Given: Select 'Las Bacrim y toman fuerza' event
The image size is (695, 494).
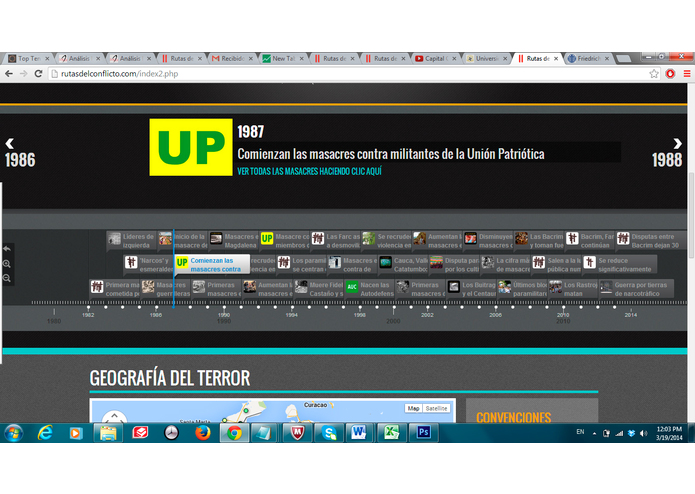Looking at the screenshot, I should [x=539, y=241].
